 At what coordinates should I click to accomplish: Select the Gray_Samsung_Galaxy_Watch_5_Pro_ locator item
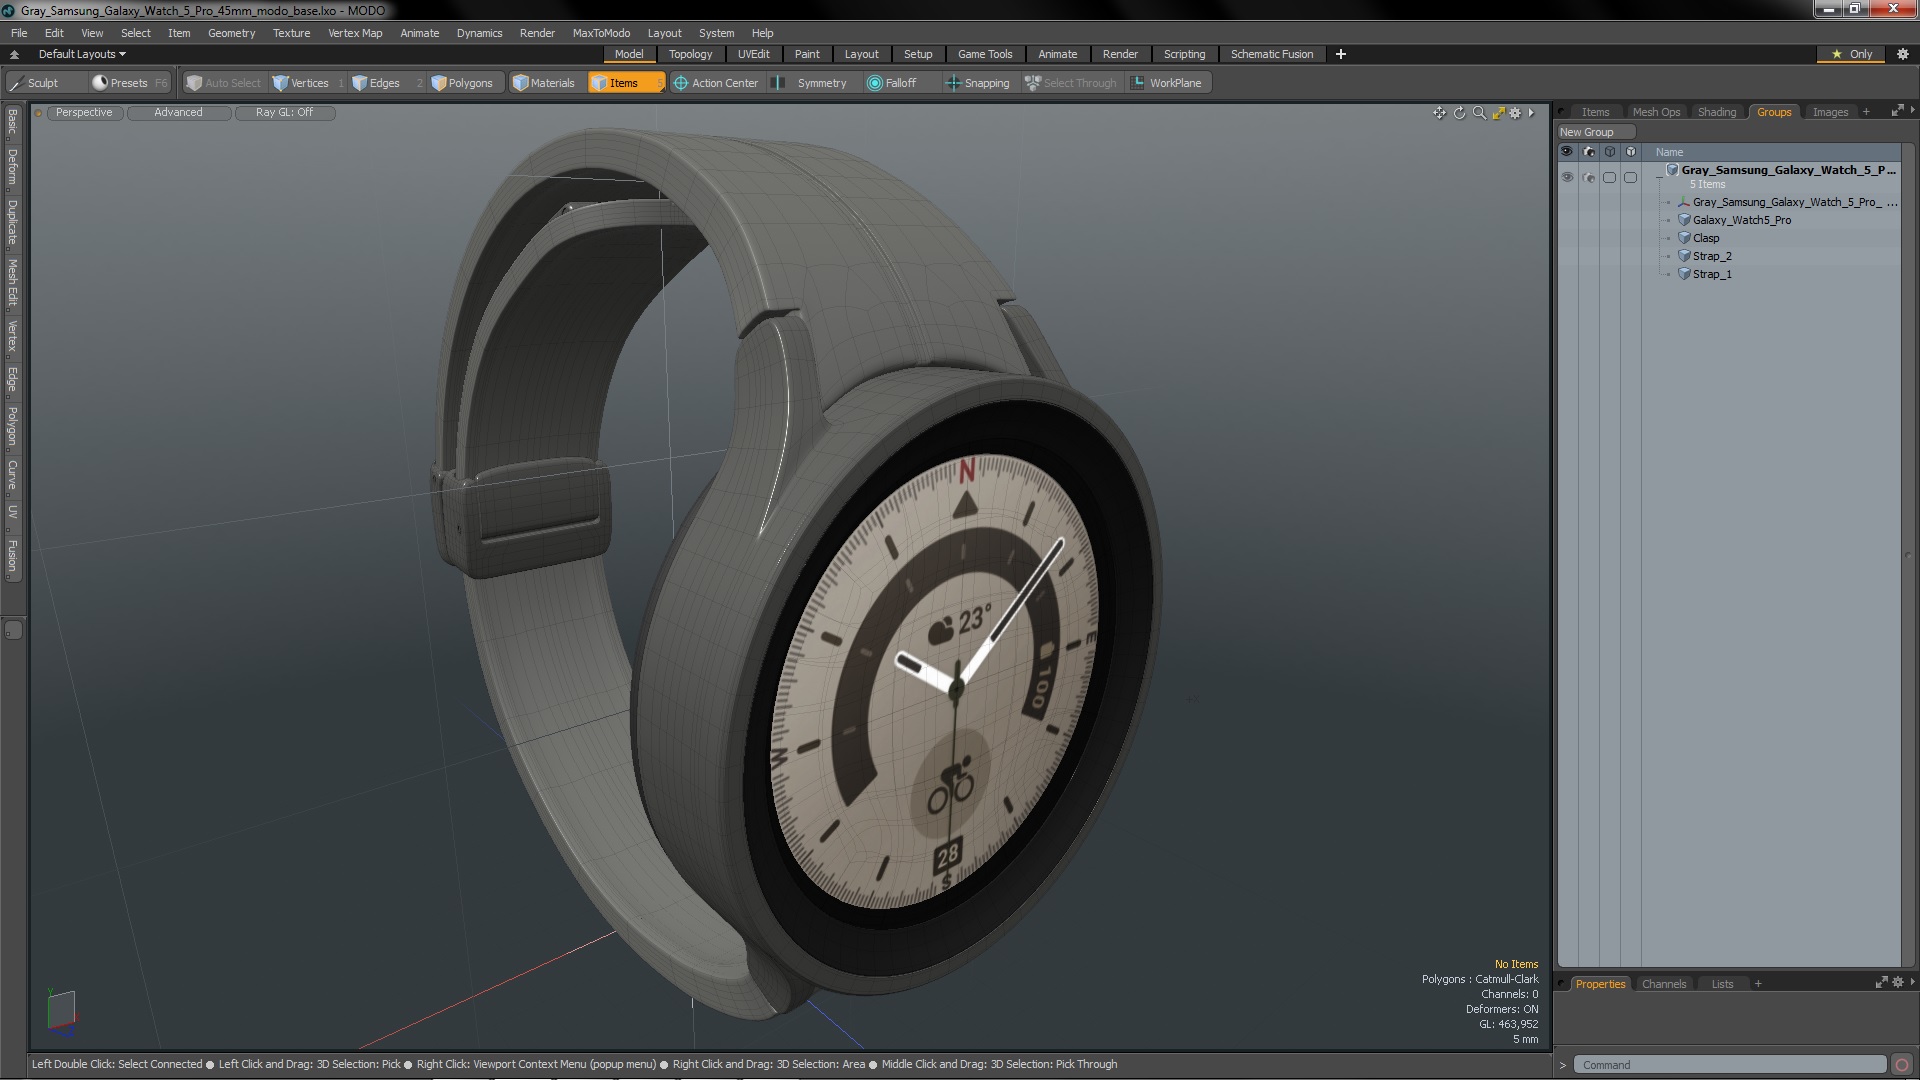(x=1786, y=202)
